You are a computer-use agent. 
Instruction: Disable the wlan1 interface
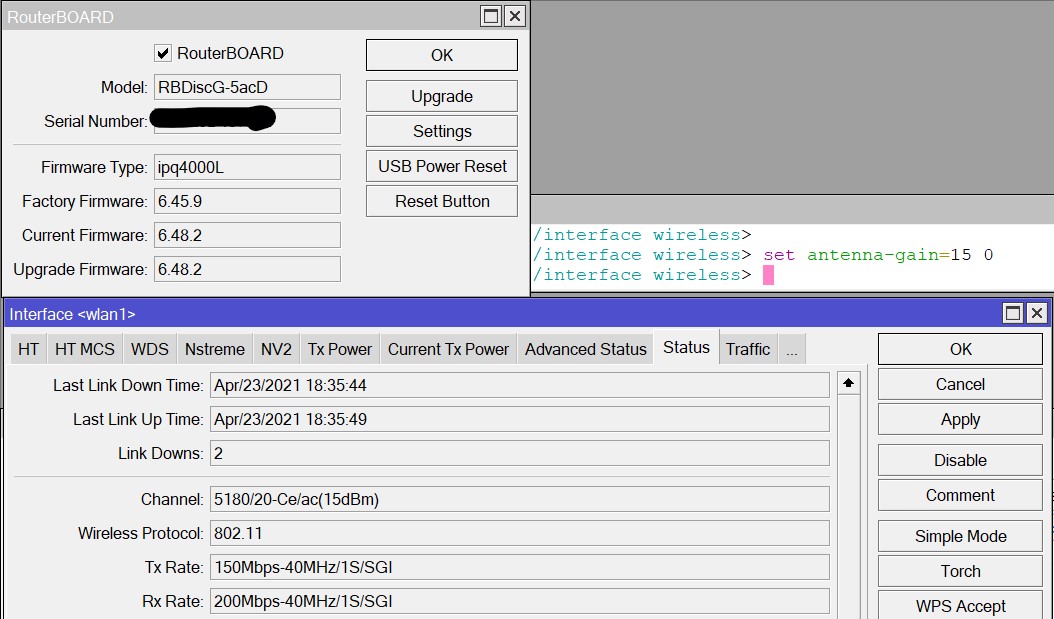click(961, 460)
